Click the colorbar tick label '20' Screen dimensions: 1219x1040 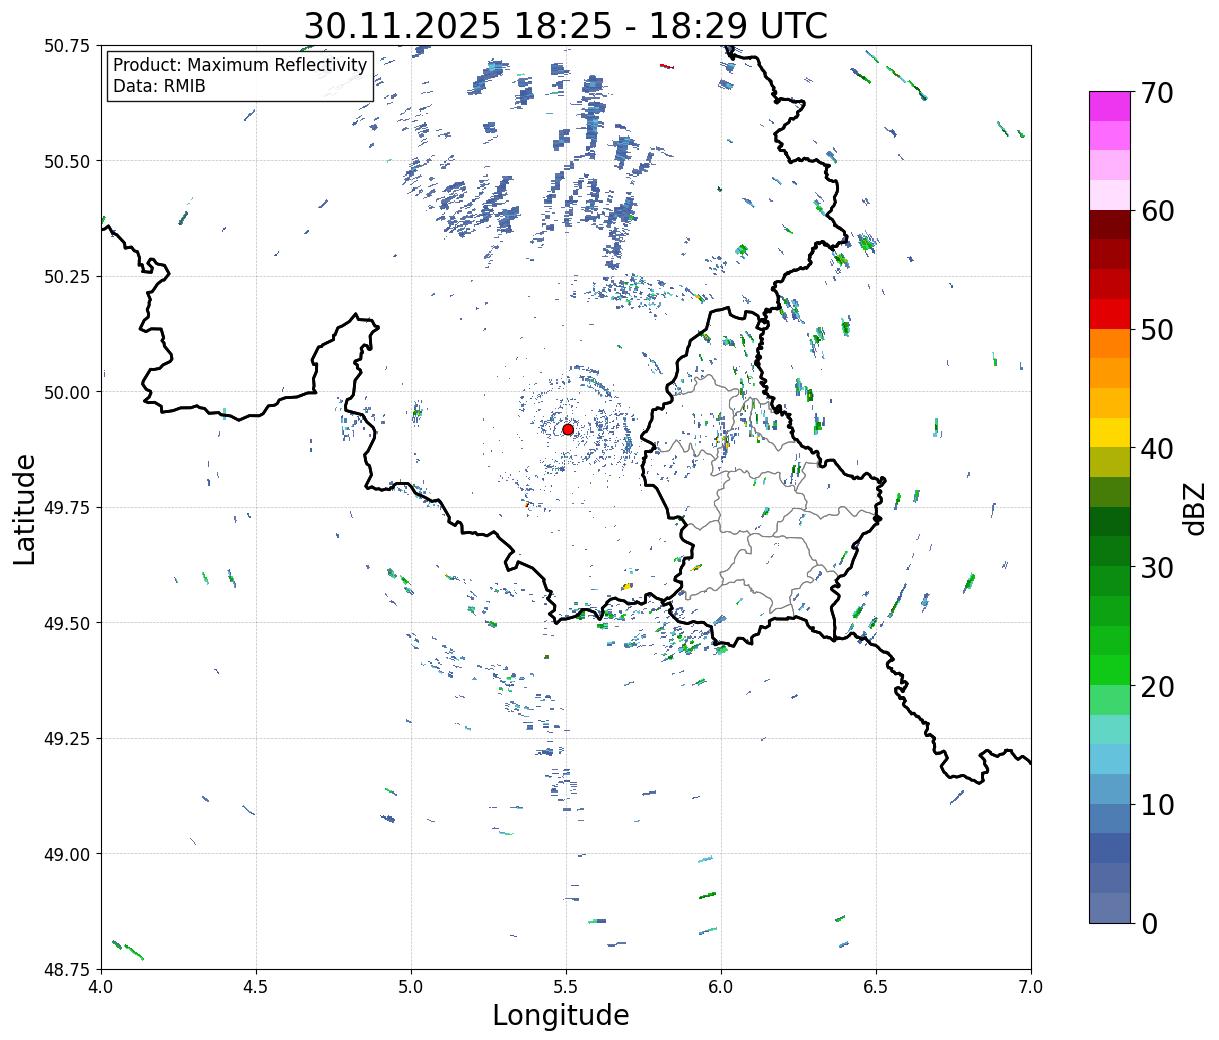(1156, 687)
